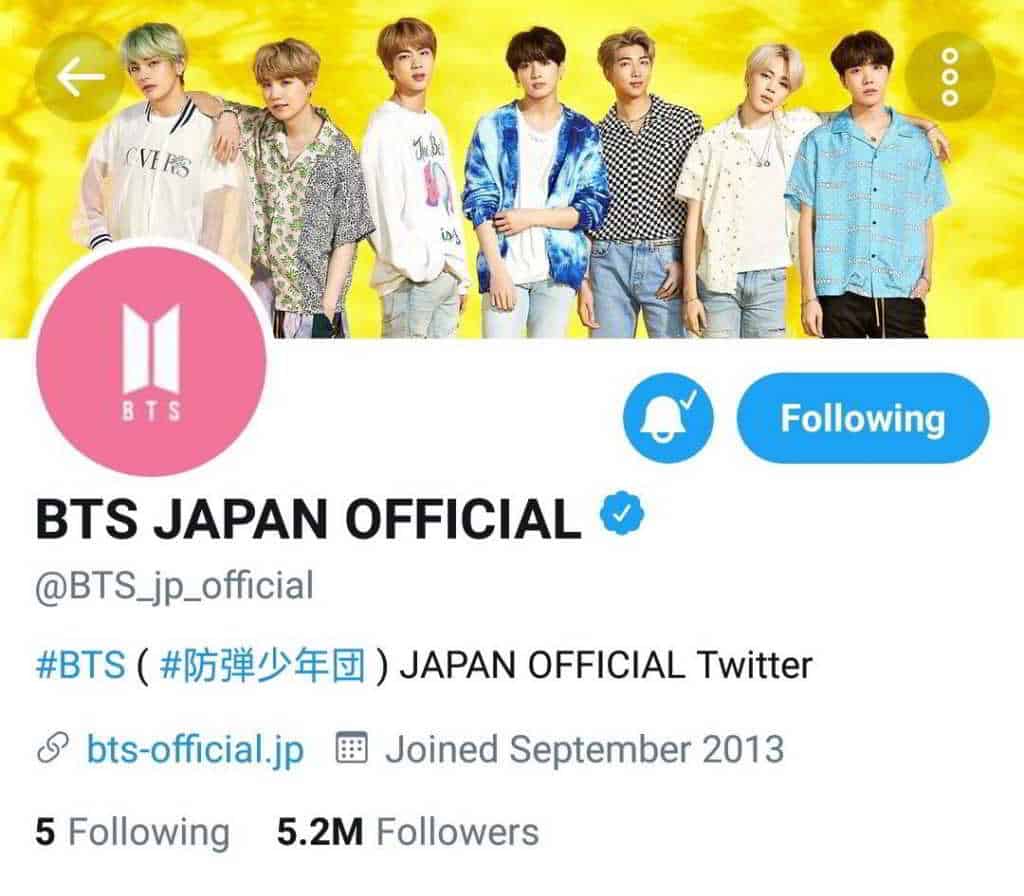Click the chain link icon beside the website

53,750
